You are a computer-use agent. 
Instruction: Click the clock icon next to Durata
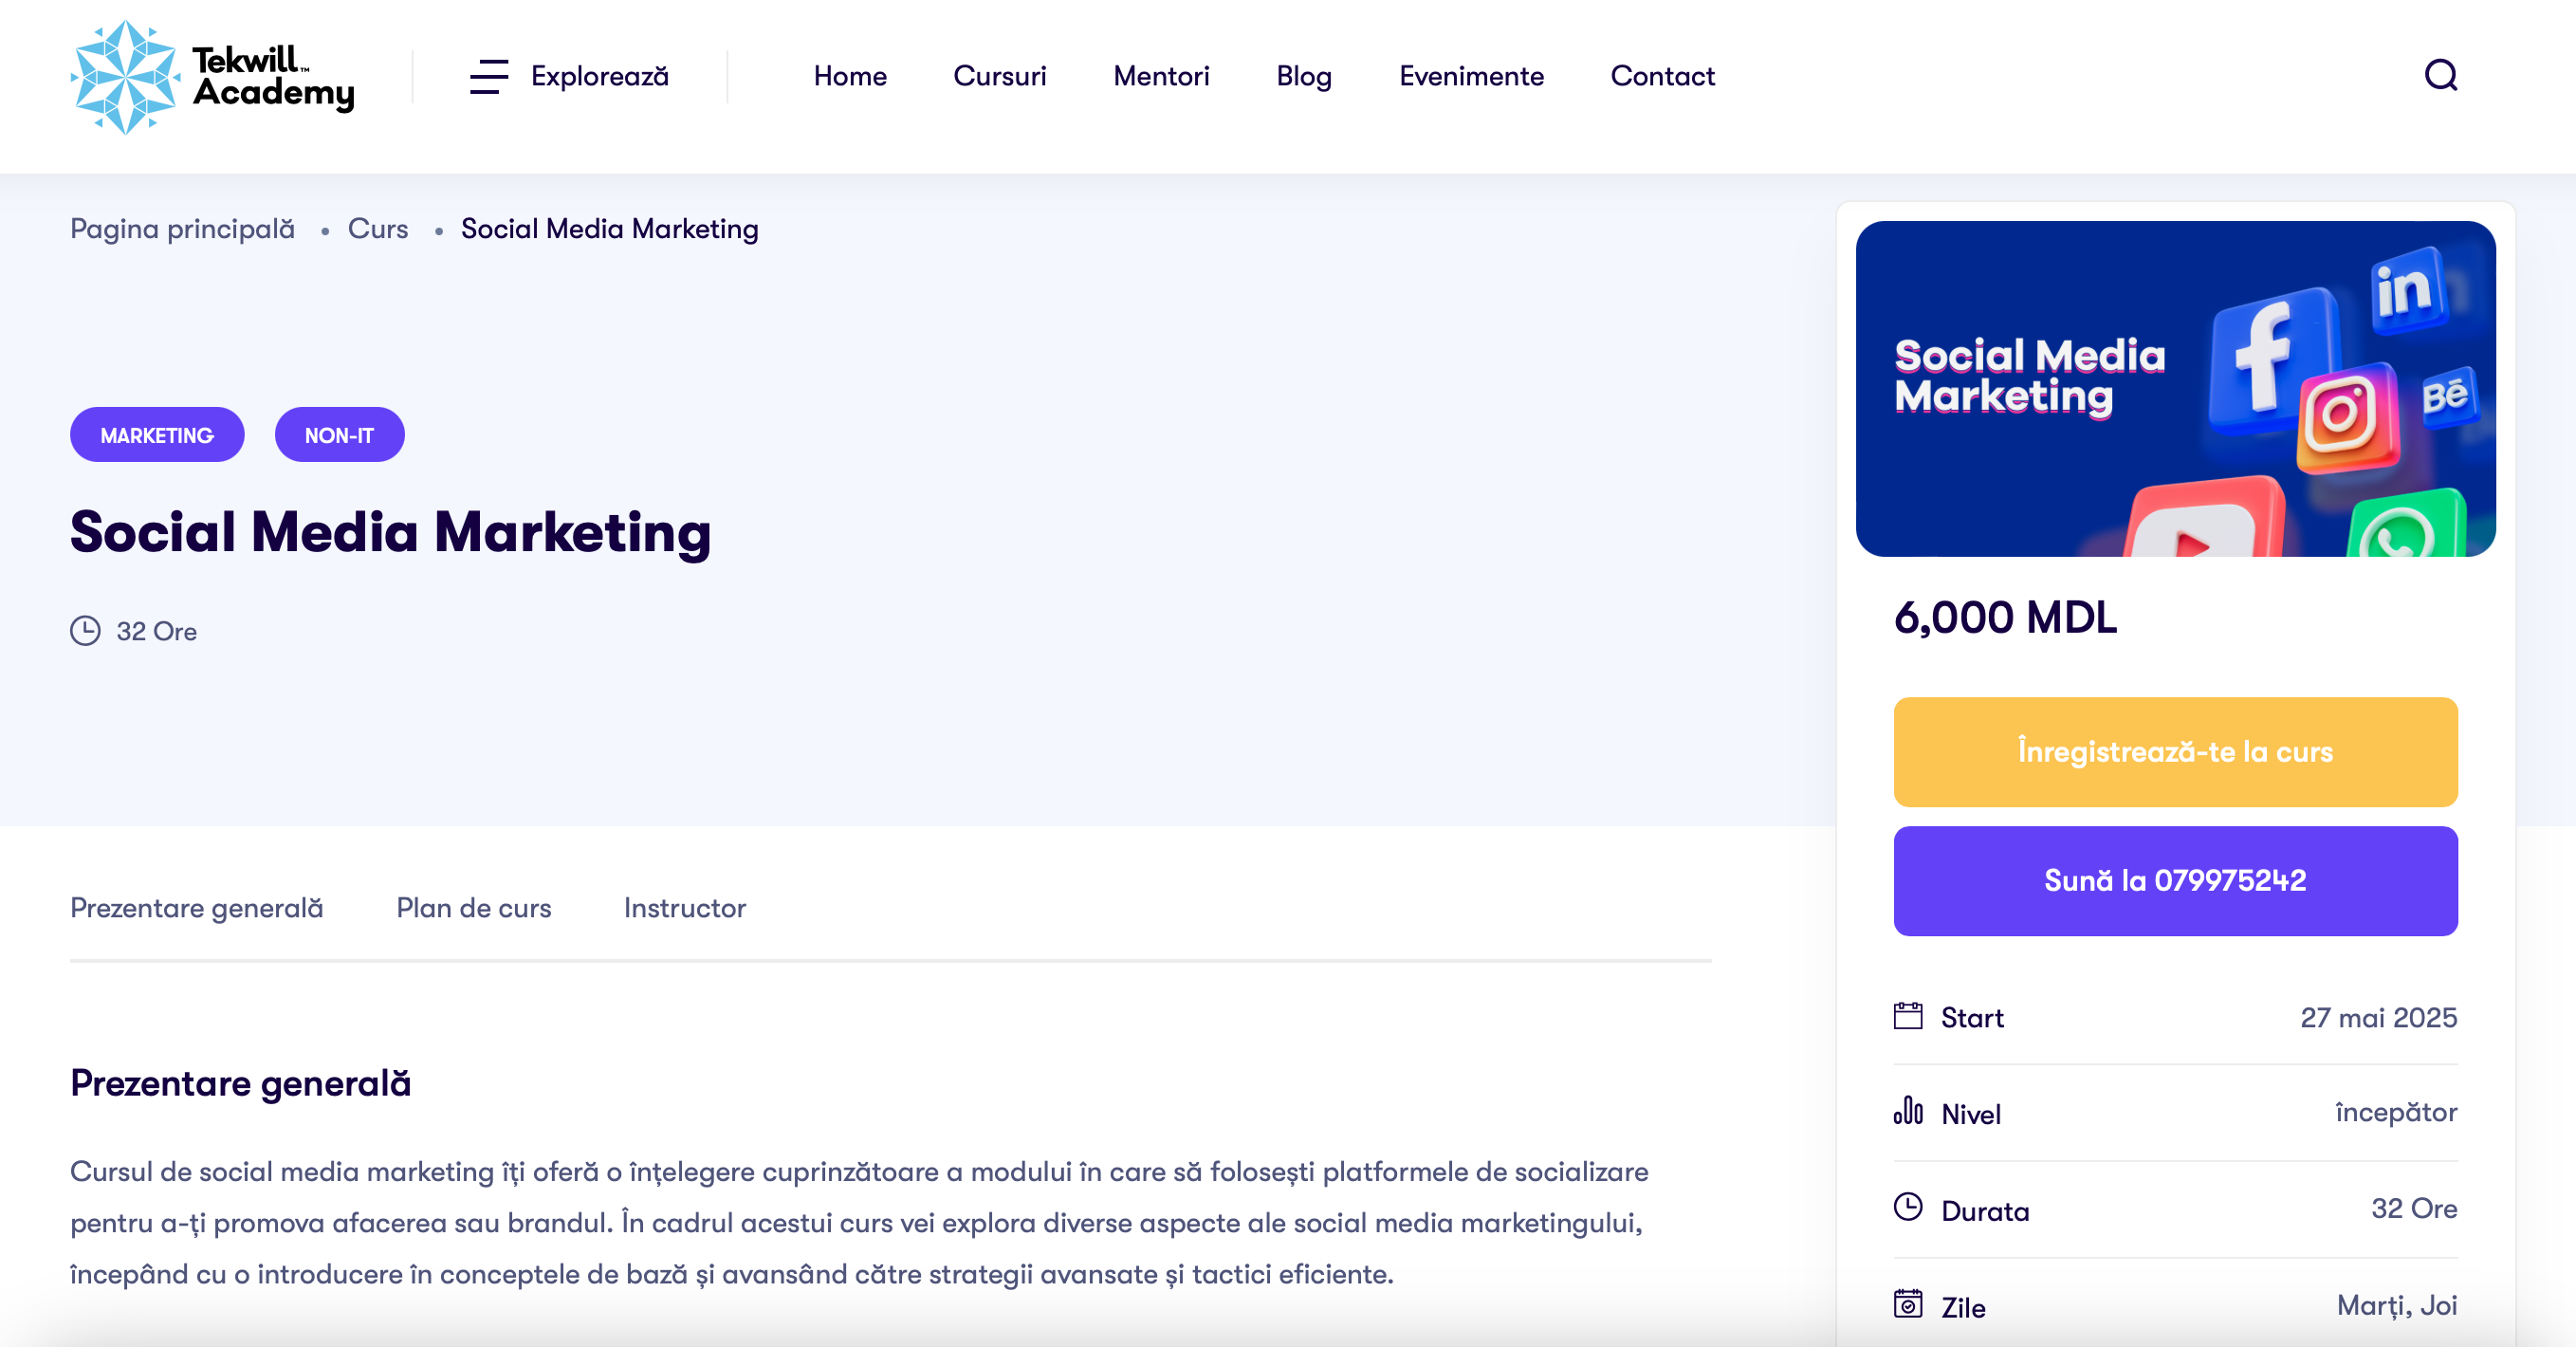(x=1908, y=1207)
